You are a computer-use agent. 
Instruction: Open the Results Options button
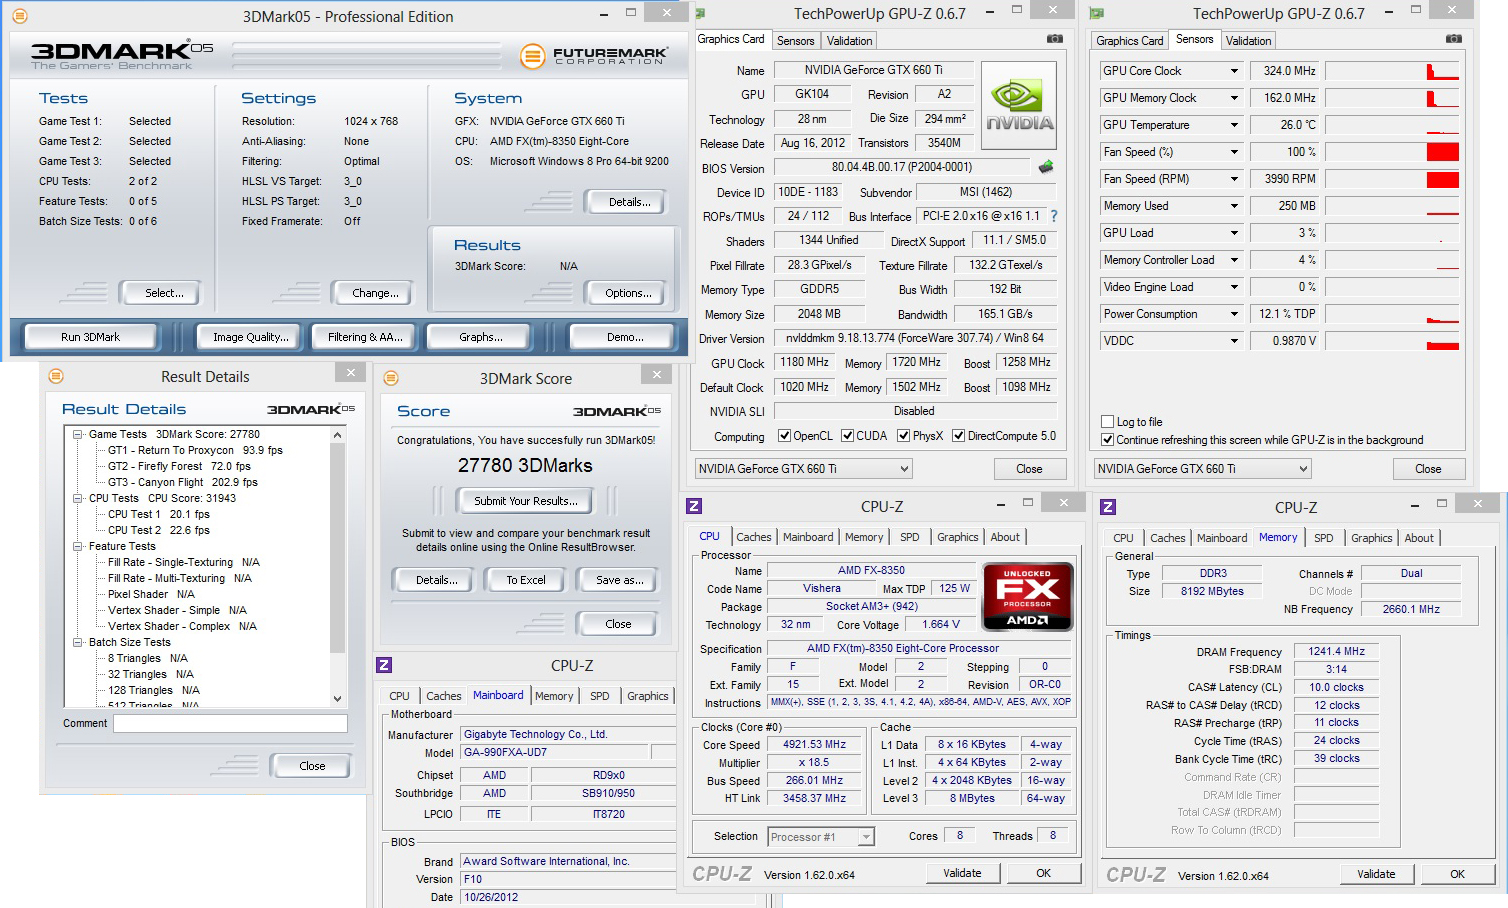627,293
